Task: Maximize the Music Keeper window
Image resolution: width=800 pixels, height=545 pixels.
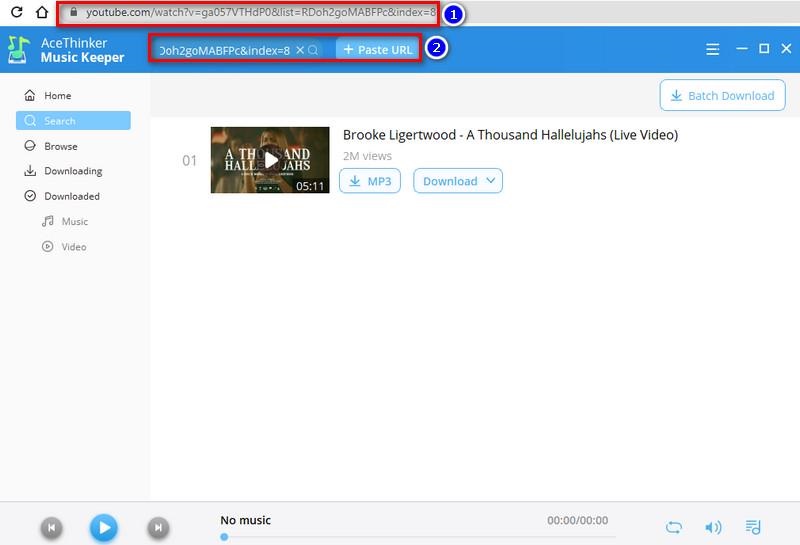Action: (764, 48)
